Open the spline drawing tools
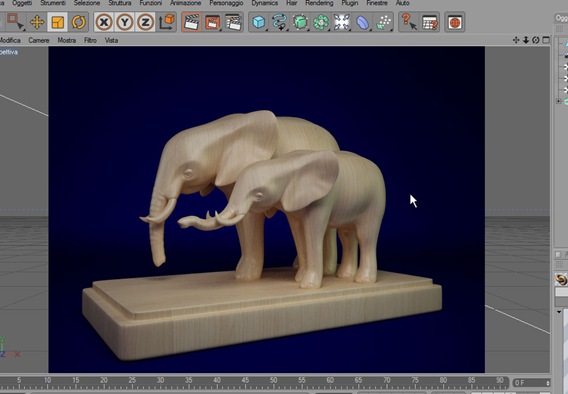 (279, 22)
